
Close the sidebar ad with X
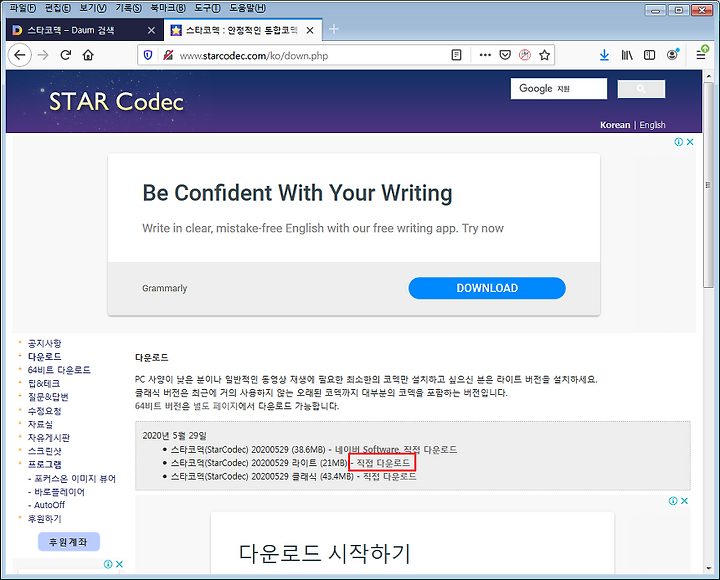pyautogui.click(x=119, y=564)
